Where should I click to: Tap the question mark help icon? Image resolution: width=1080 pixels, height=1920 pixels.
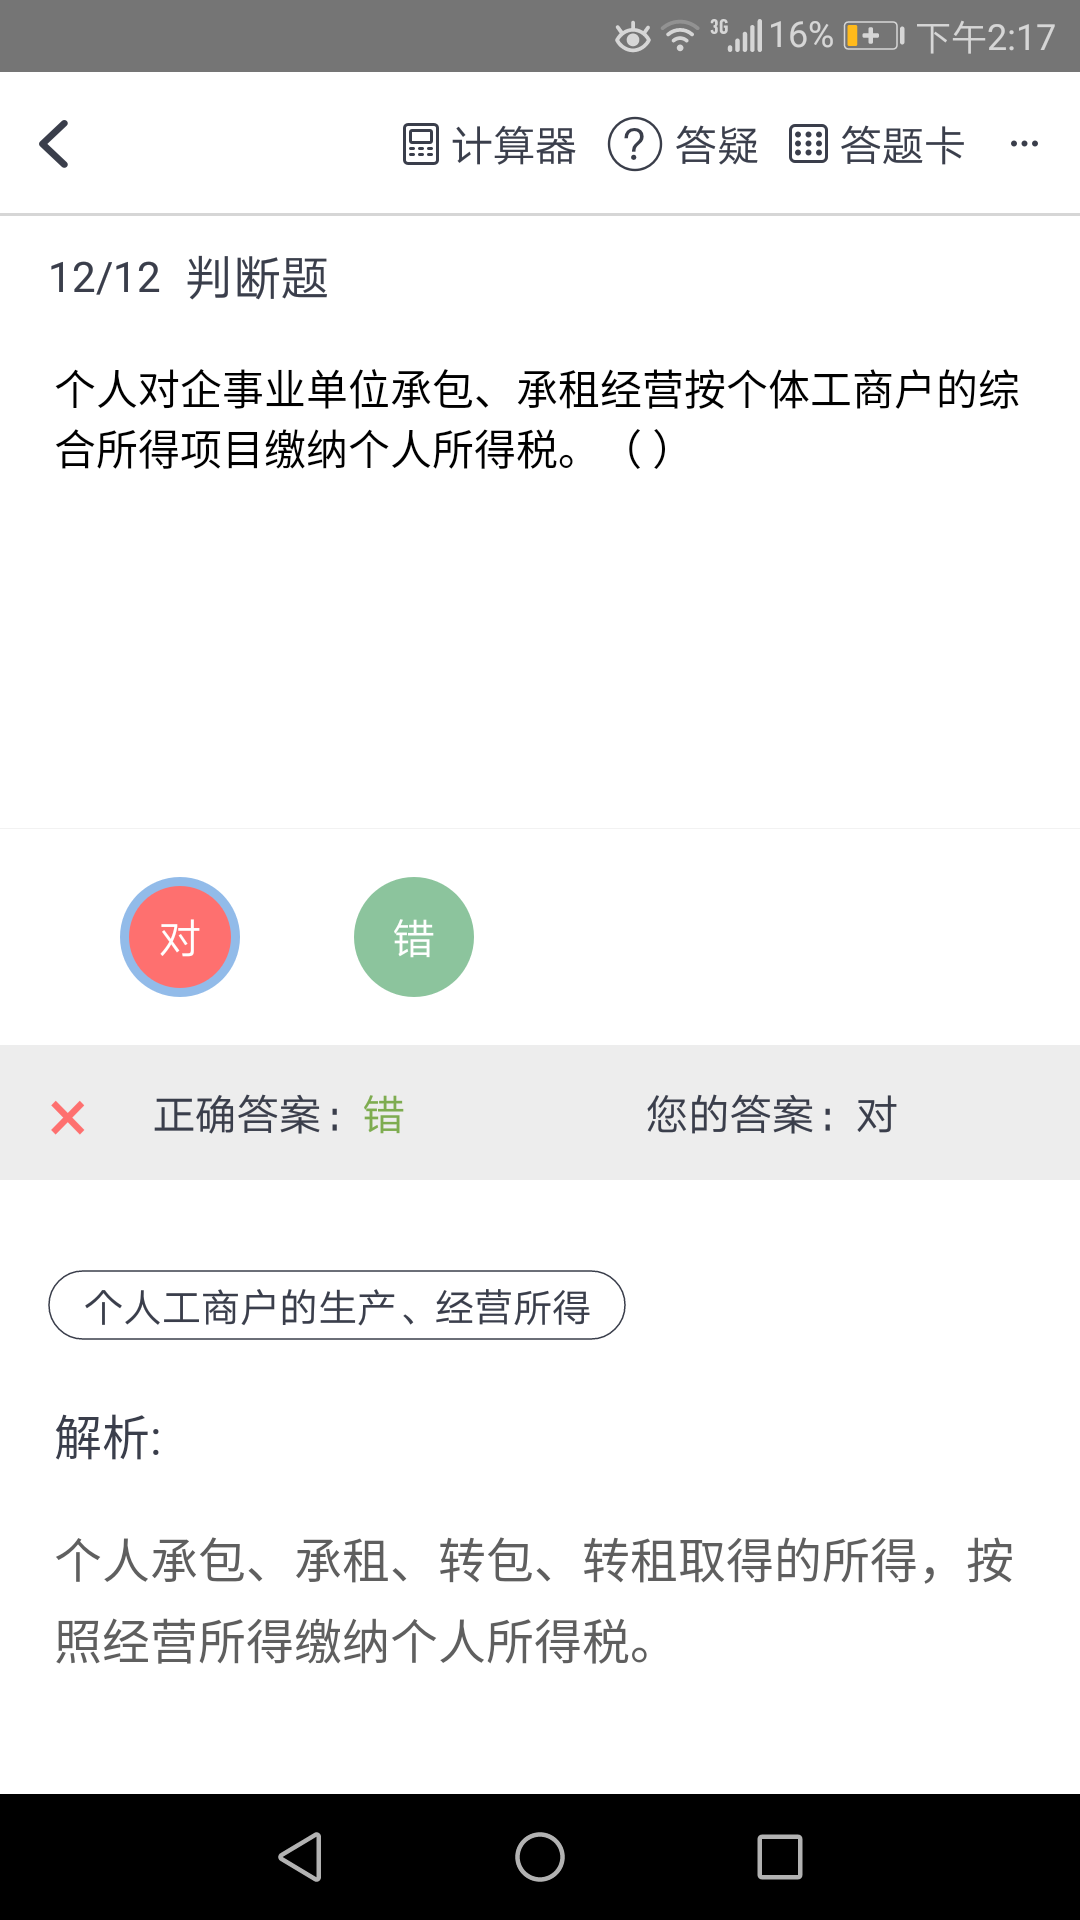tap(634, 144)
